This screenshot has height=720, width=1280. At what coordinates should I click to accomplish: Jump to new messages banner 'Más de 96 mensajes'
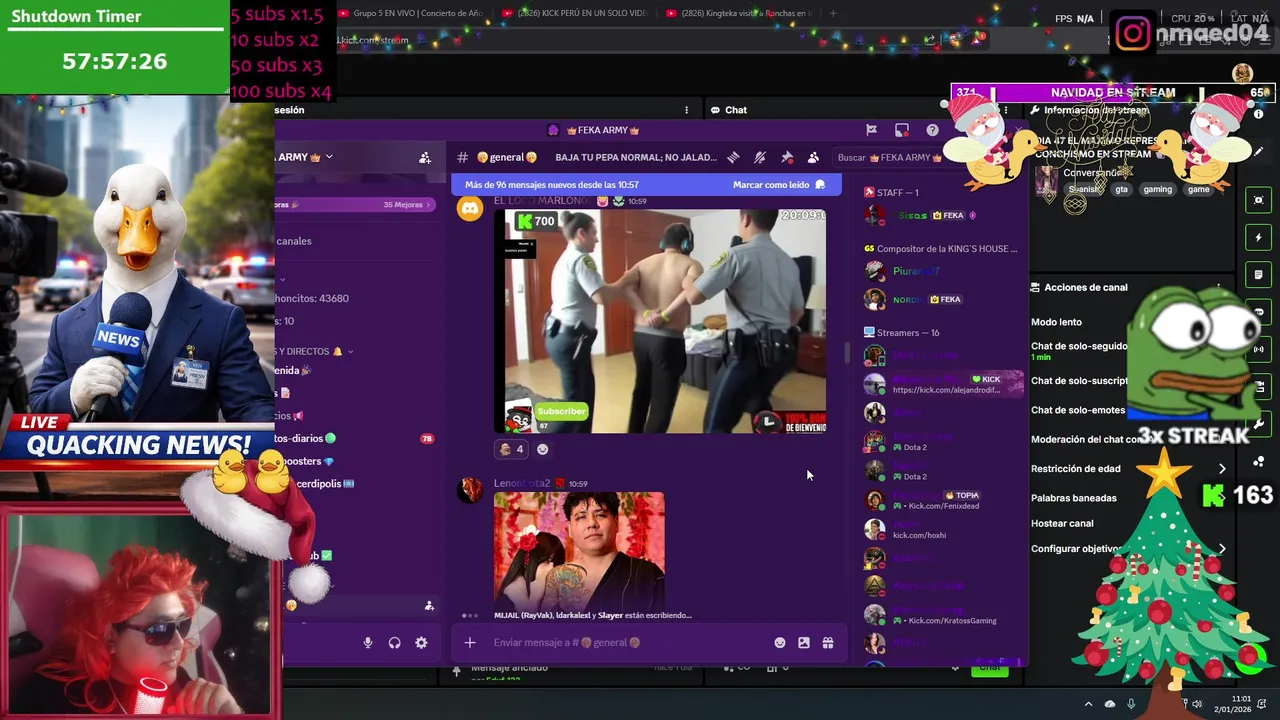coord(552,184)
